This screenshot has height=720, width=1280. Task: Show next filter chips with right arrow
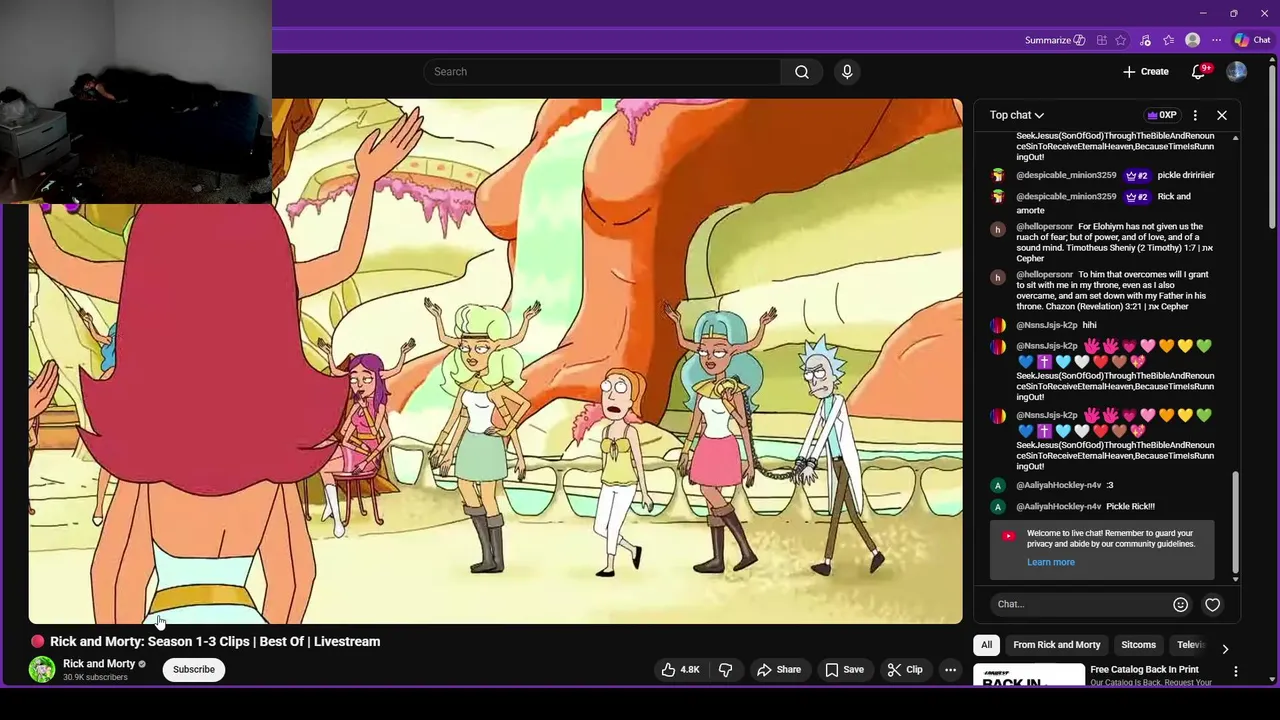pyautogui.click(x=1225, y=649)
